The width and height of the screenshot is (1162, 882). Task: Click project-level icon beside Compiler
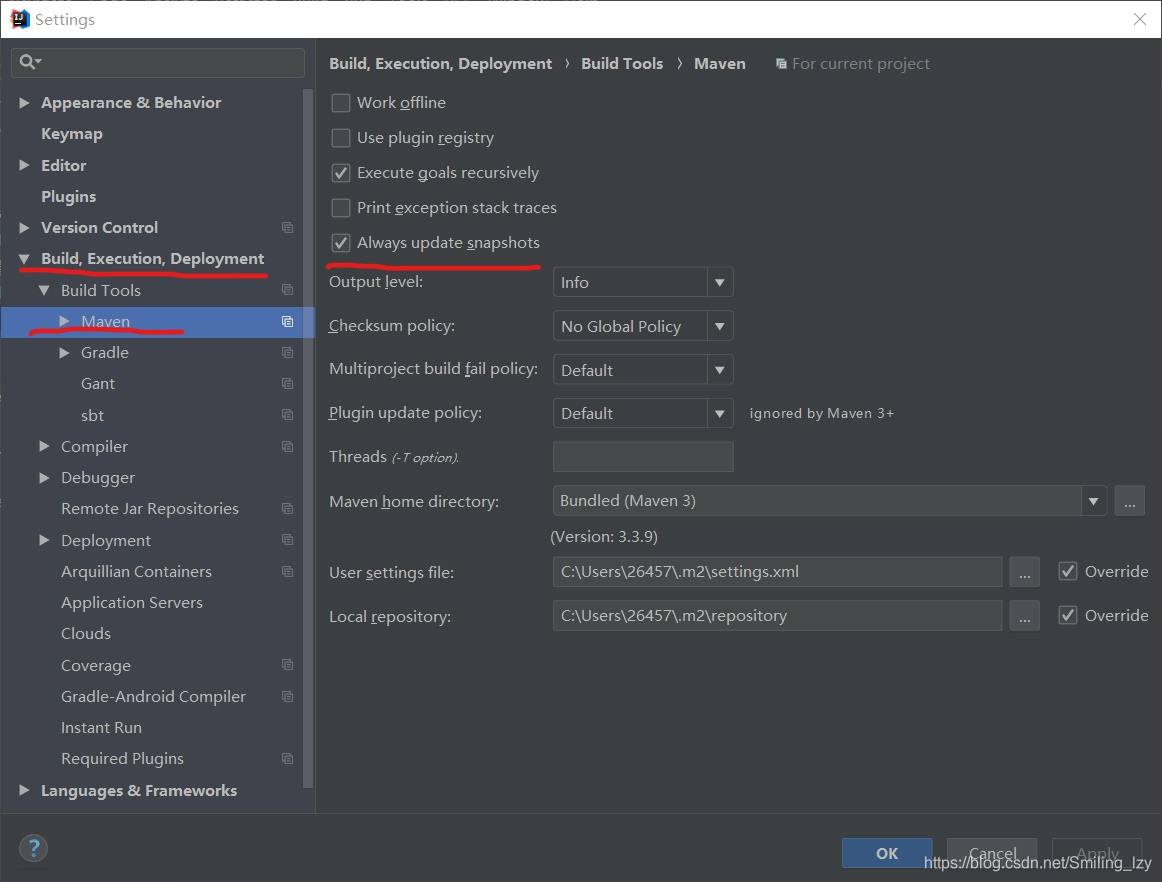click(x=288, y=446)
